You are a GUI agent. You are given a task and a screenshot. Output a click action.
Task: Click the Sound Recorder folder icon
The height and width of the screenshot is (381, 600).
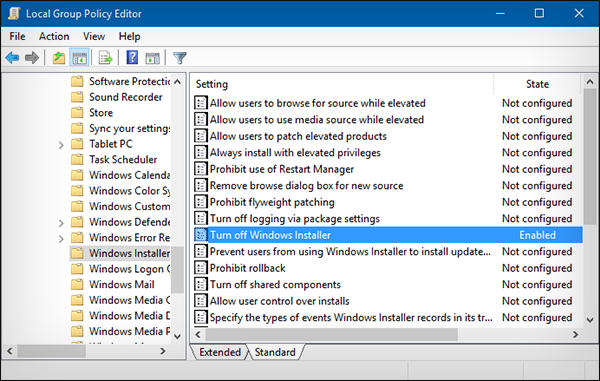(77, 97)
